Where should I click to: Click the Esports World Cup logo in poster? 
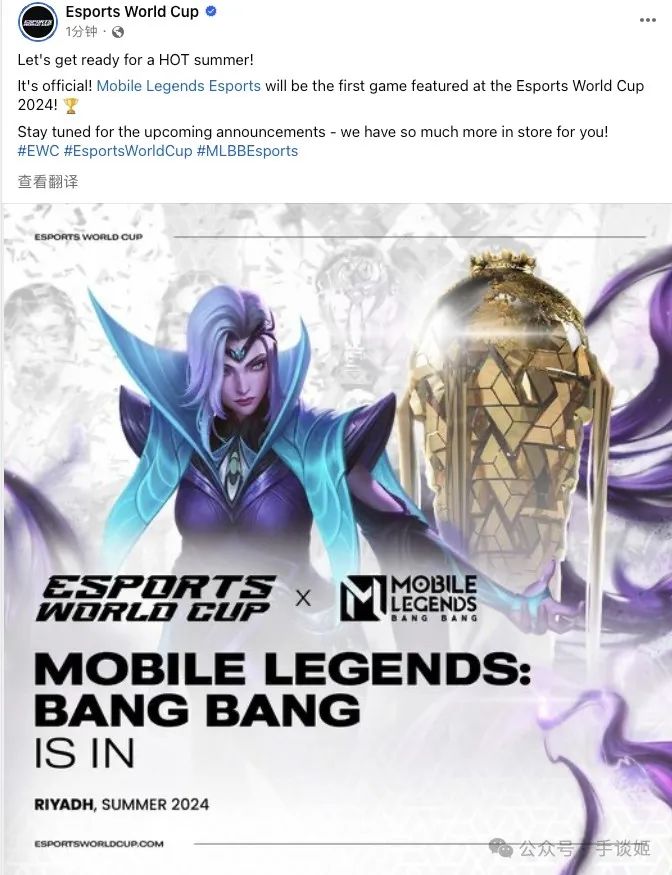156,599
